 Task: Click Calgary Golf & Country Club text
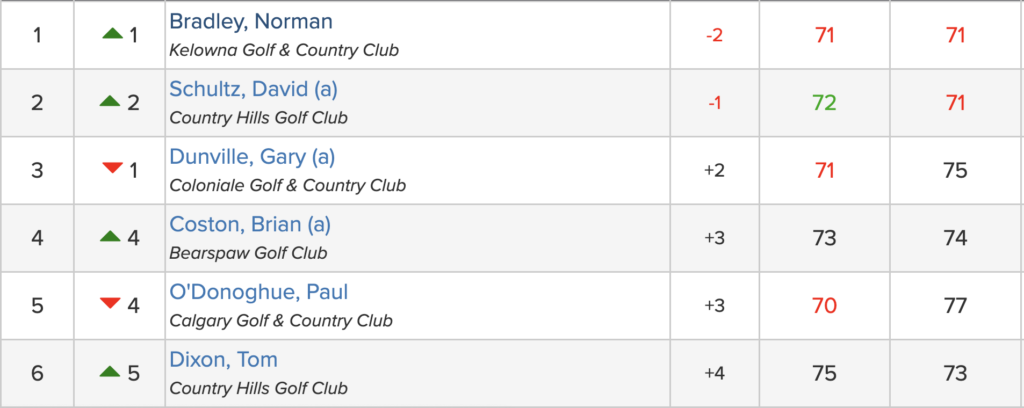(281, 321)
